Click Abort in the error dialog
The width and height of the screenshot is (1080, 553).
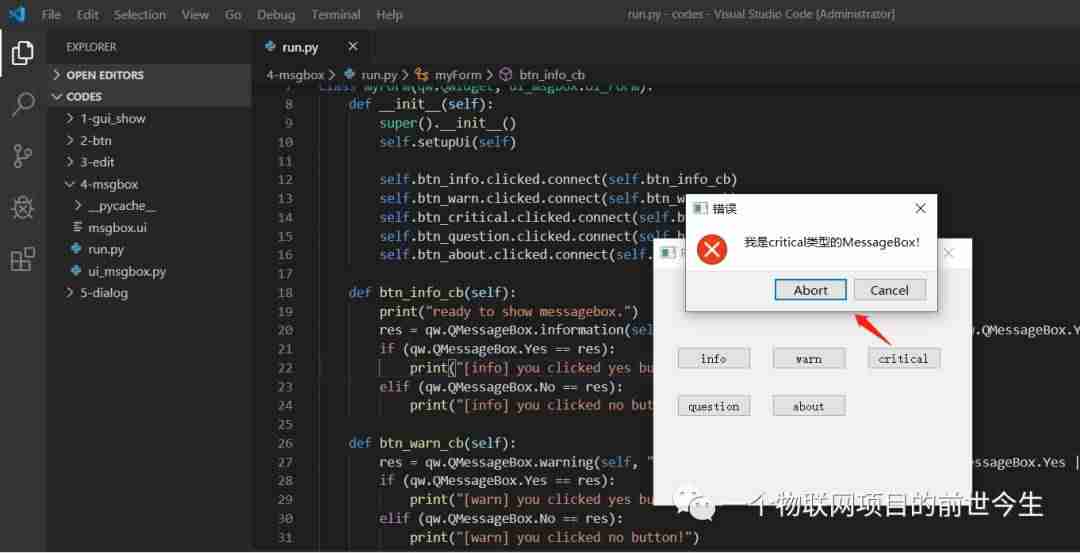(811, 290)
